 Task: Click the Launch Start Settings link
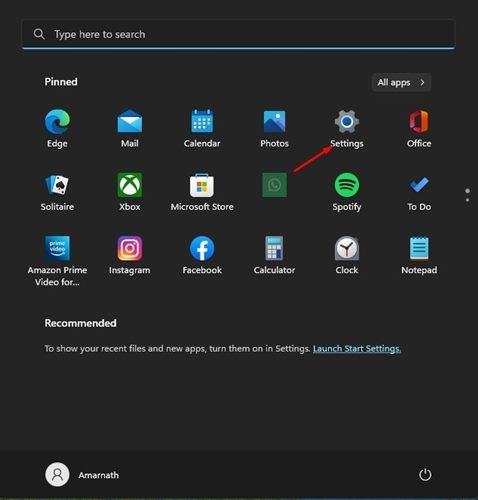tap(357, 349)
